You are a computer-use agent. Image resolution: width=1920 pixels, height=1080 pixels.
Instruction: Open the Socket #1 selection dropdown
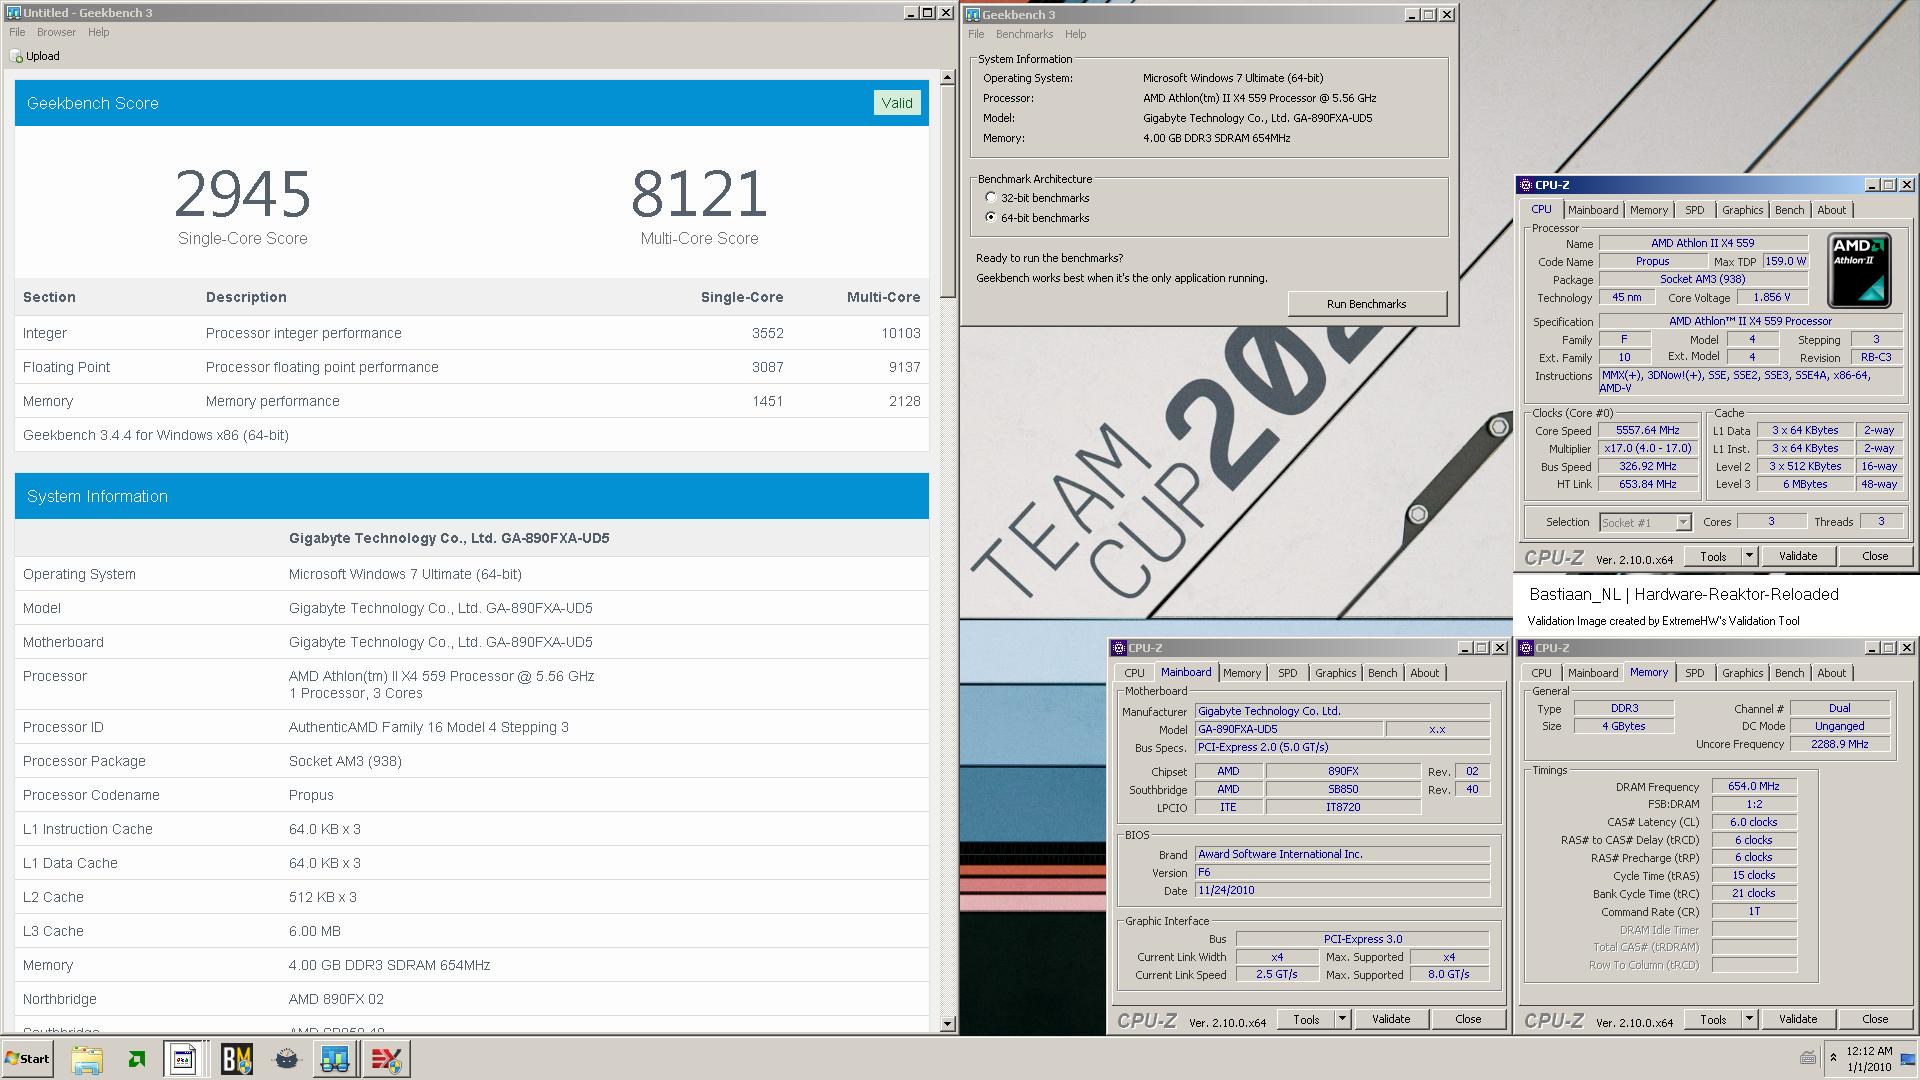[1683, 522]
